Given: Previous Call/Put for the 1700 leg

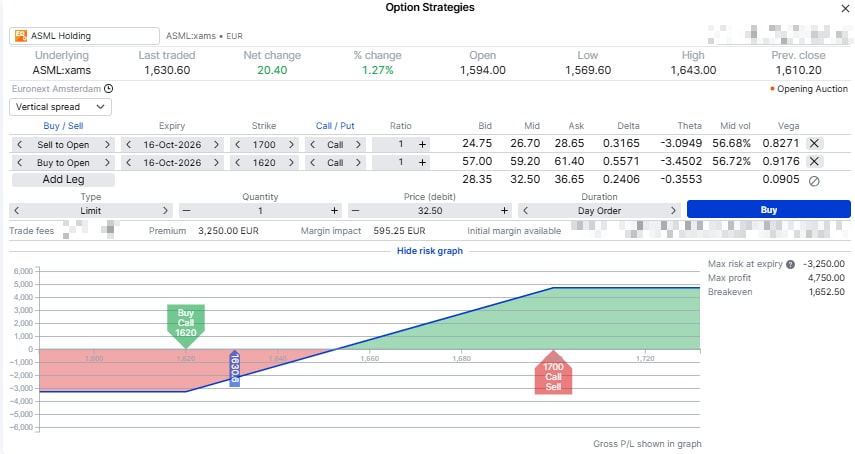Looking at the screenshot, I should (x=312, y=144).
